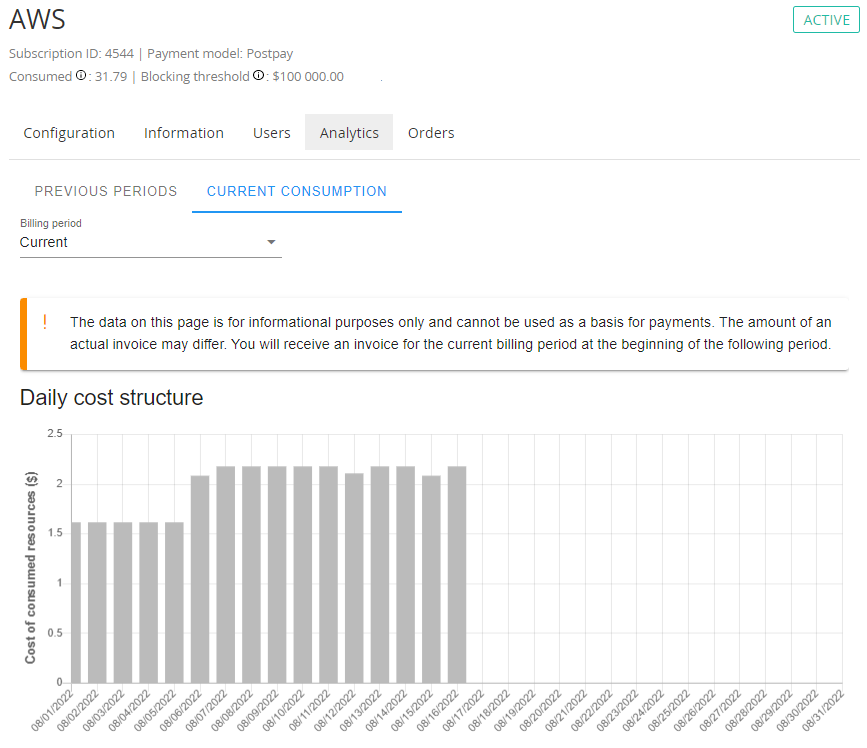Click the 2.5 y-axis tick label
The width and height of the screenshot is (867, 748).
pos(55,433)
